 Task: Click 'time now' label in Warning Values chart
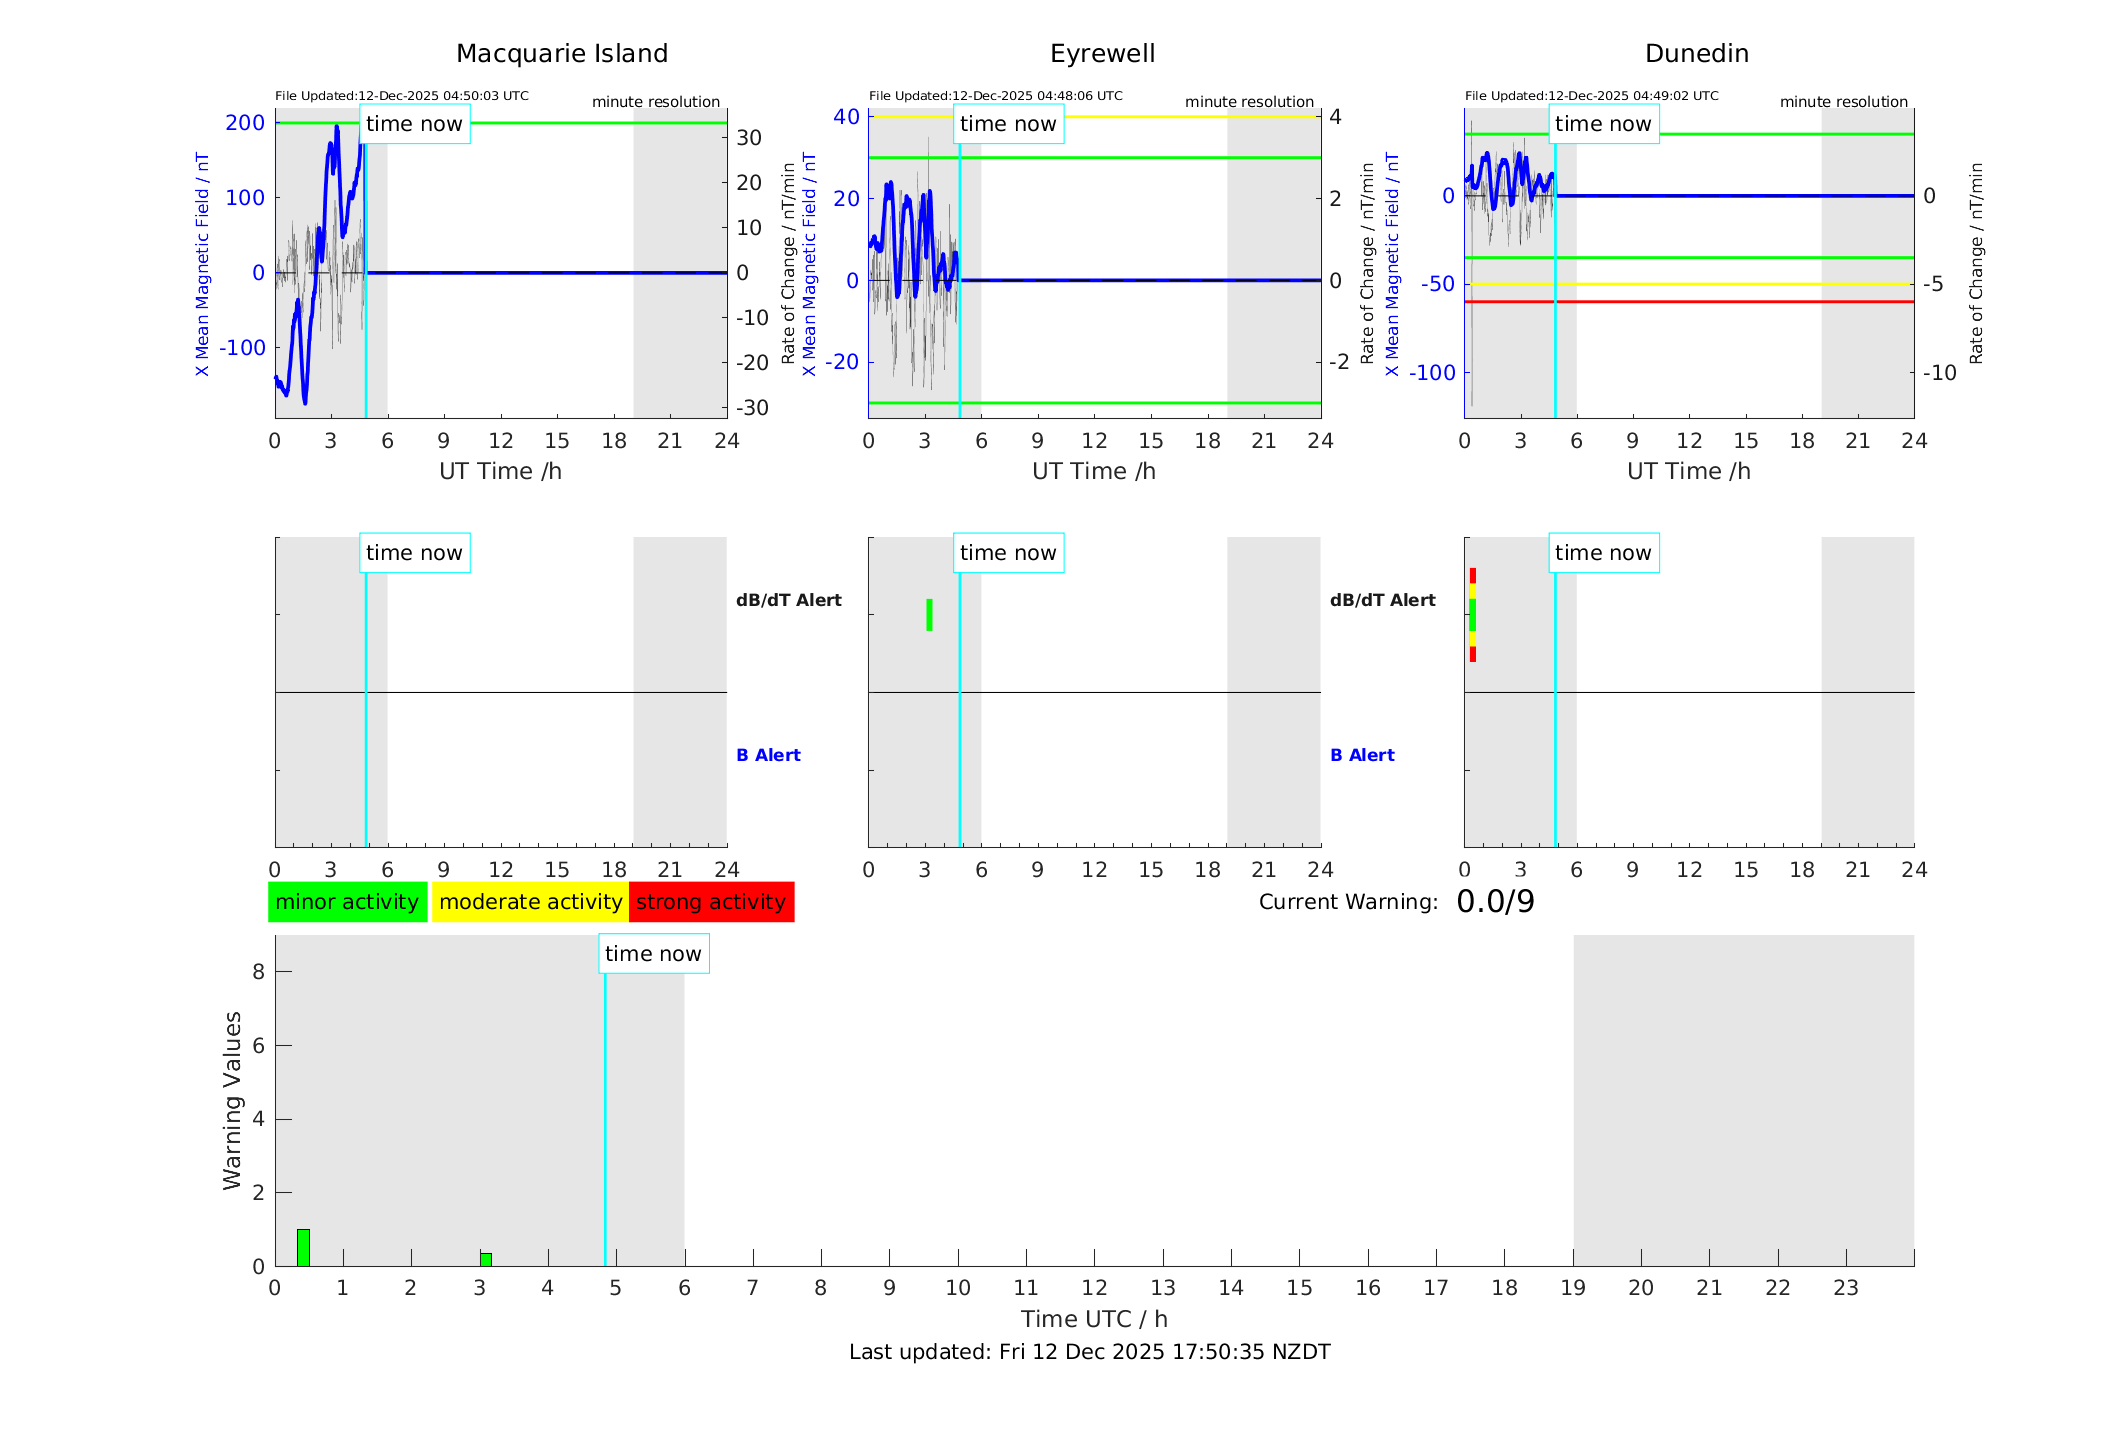click(x=653, y=954)
